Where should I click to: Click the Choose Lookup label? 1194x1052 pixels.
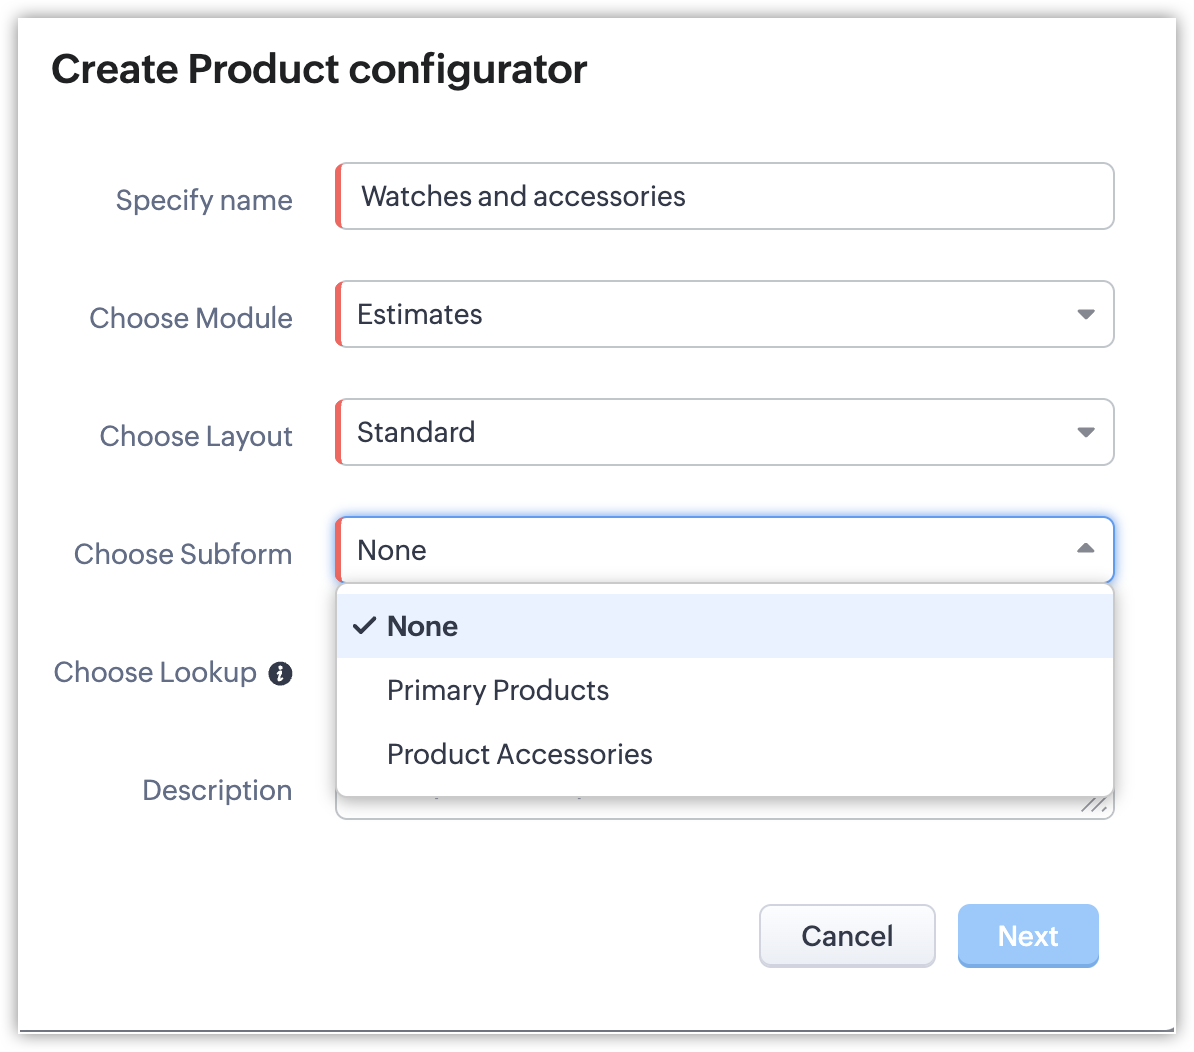155,672
